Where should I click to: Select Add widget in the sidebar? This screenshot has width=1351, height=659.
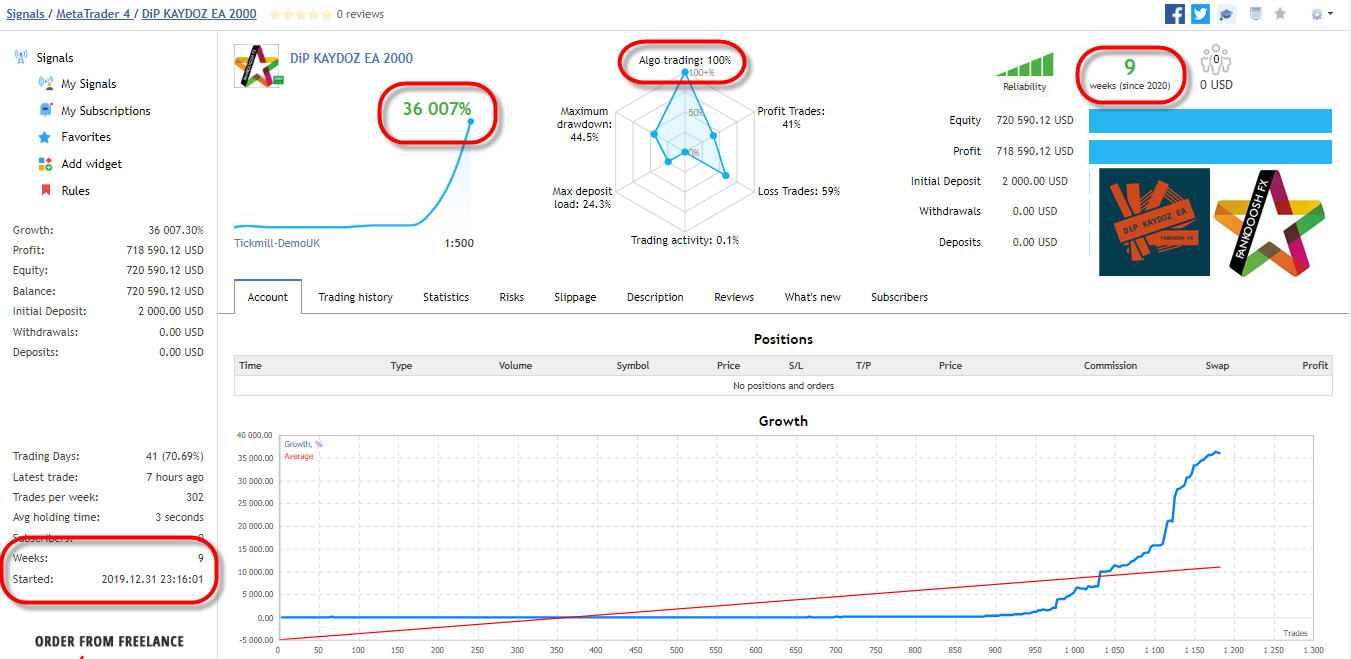pyautogui.click(x=91, y=164)
